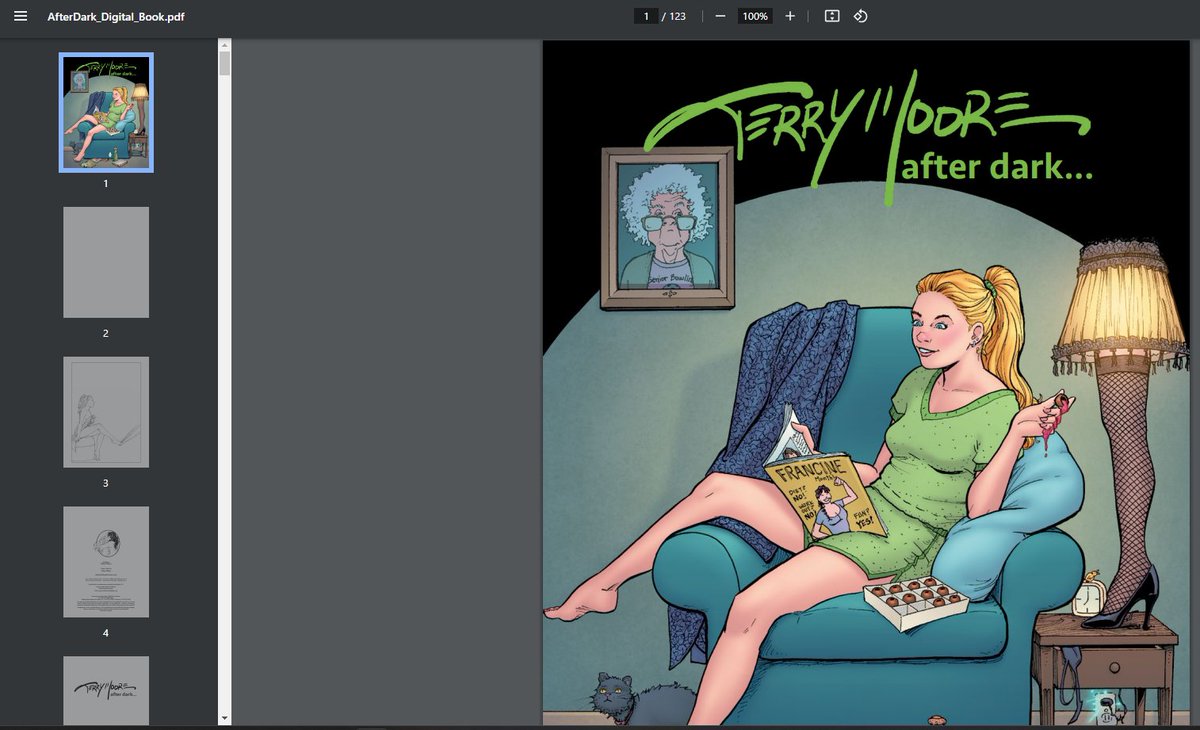Click the thumbnail label '3'
This screenshot has width=1200, height=730.
[x=106, y=484]
